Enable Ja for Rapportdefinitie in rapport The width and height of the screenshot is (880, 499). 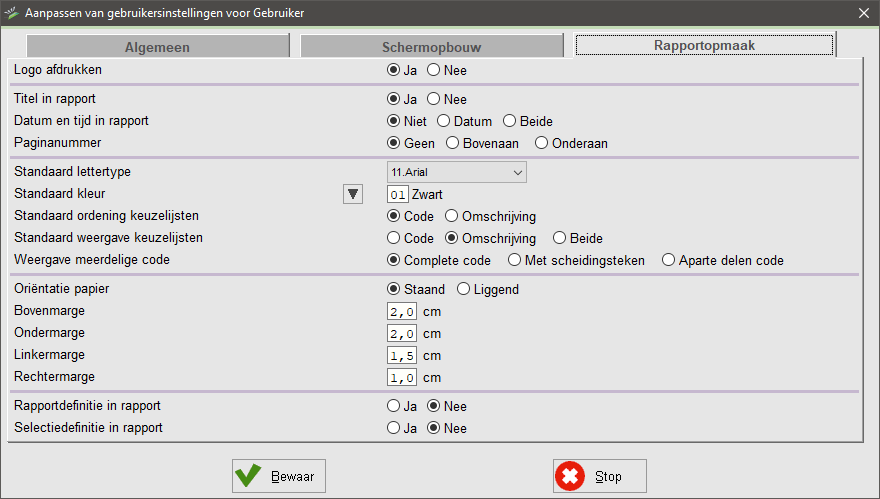point(394,406)
